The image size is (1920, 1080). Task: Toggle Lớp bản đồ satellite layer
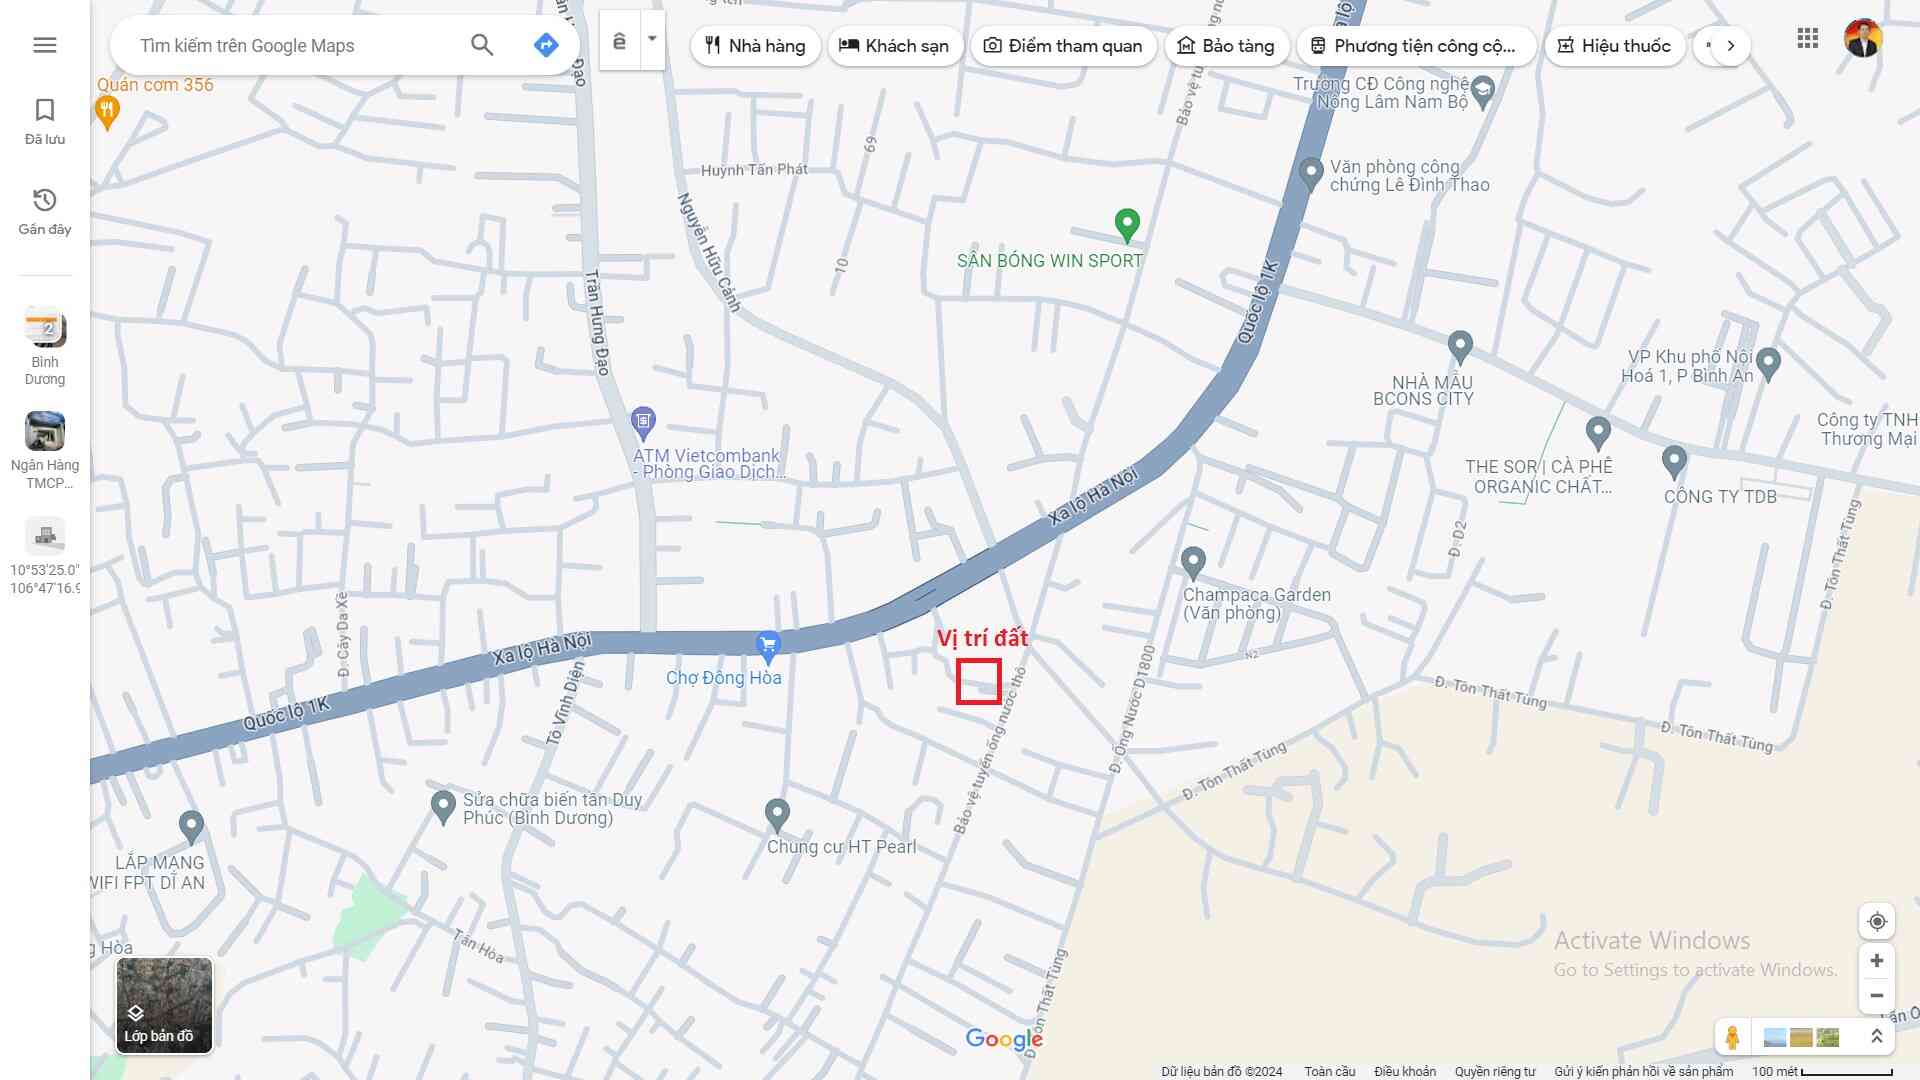[164, 1005]
